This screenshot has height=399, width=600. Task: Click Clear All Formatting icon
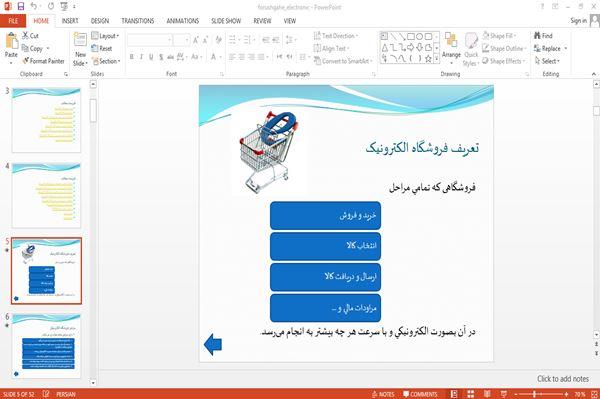(x=218, y=40)
